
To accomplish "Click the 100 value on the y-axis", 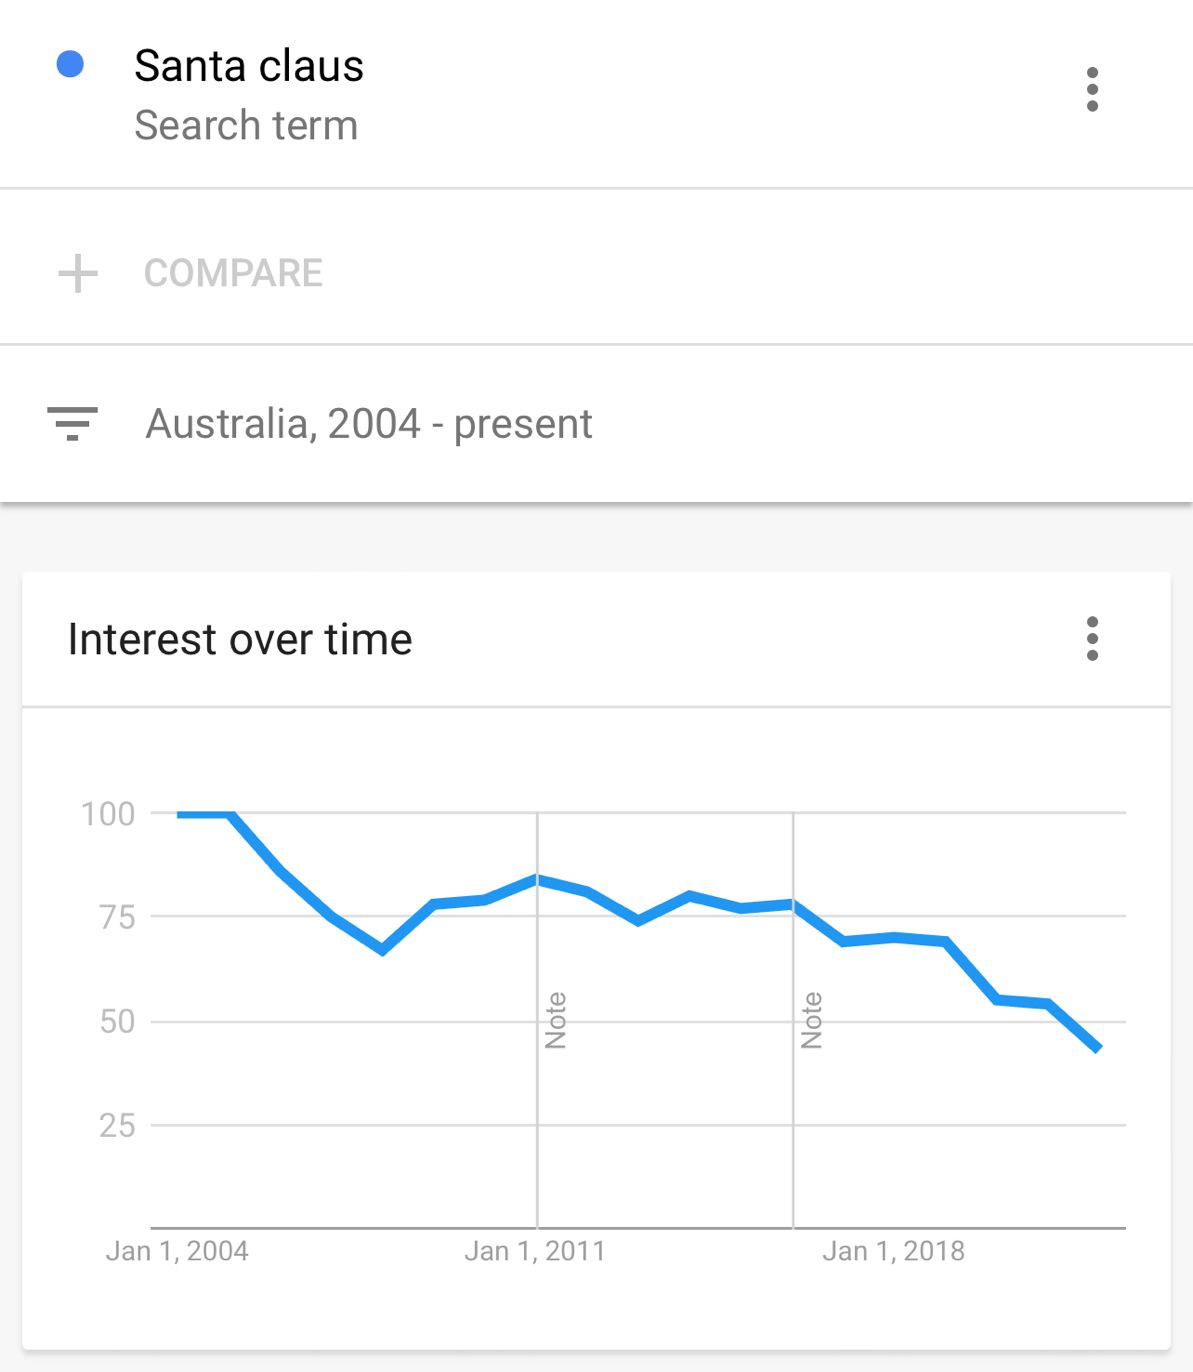I will [108, 814].
